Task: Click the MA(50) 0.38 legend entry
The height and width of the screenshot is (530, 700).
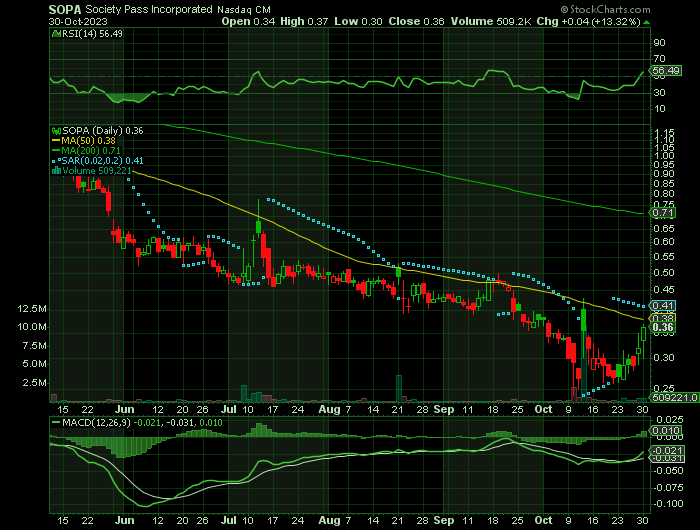Action: pyautogui.click(x=84, y=141)
